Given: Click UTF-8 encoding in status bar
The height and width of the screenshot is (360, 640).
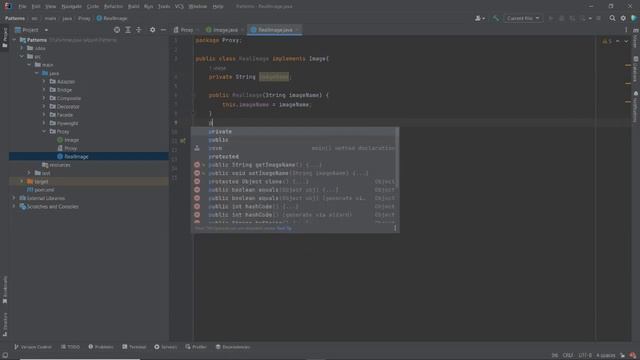Looking at the screenshot, I should point(585,355).
